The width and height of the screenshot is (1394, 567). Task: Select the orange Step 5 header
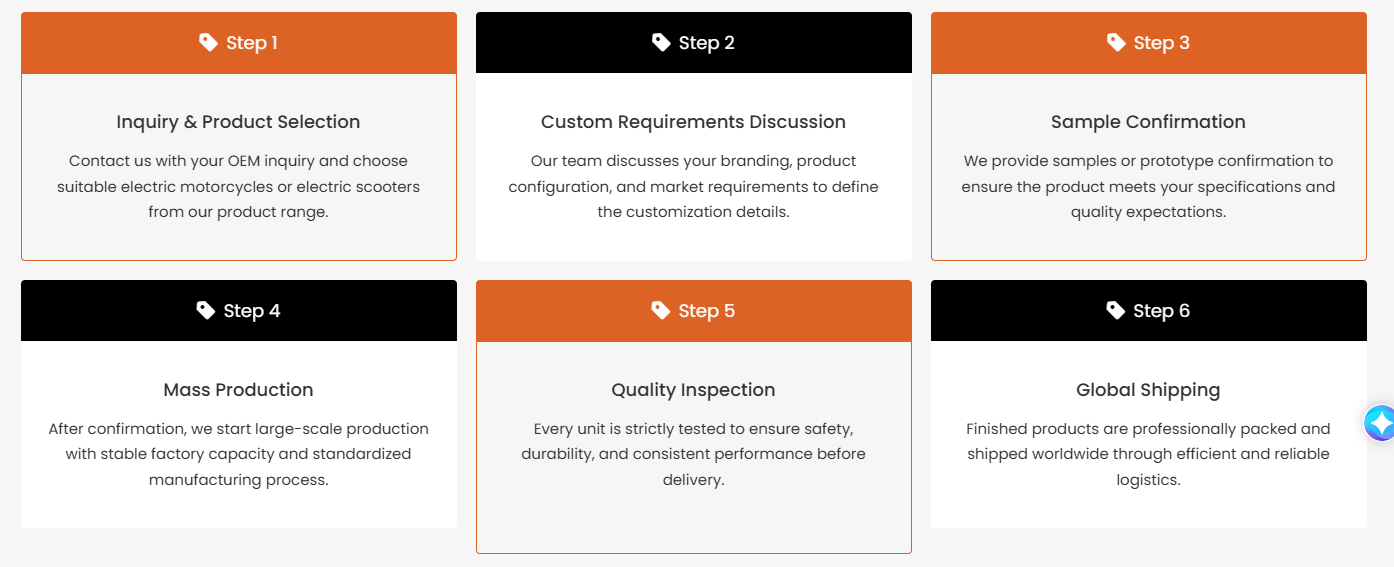point(694,311)
